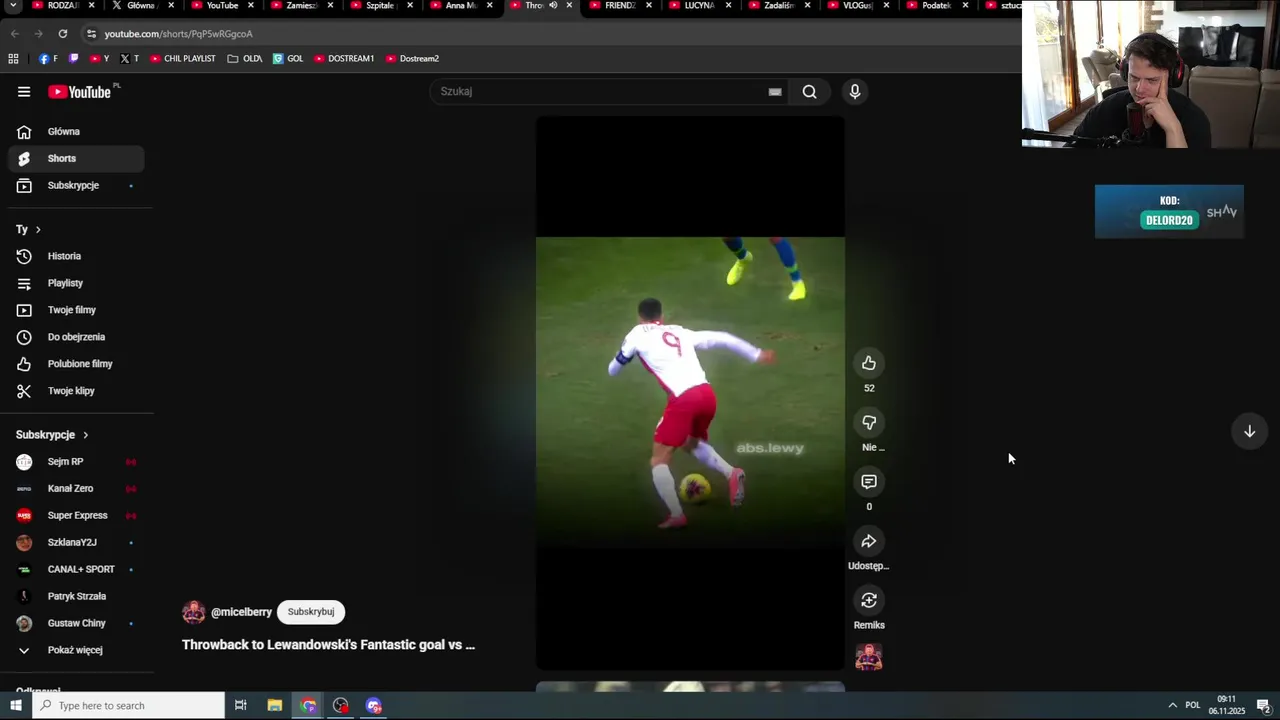The height and width of the screenshot is (720, 1280).
Task: Open site information icon in address bar
Action: point(92,34)
